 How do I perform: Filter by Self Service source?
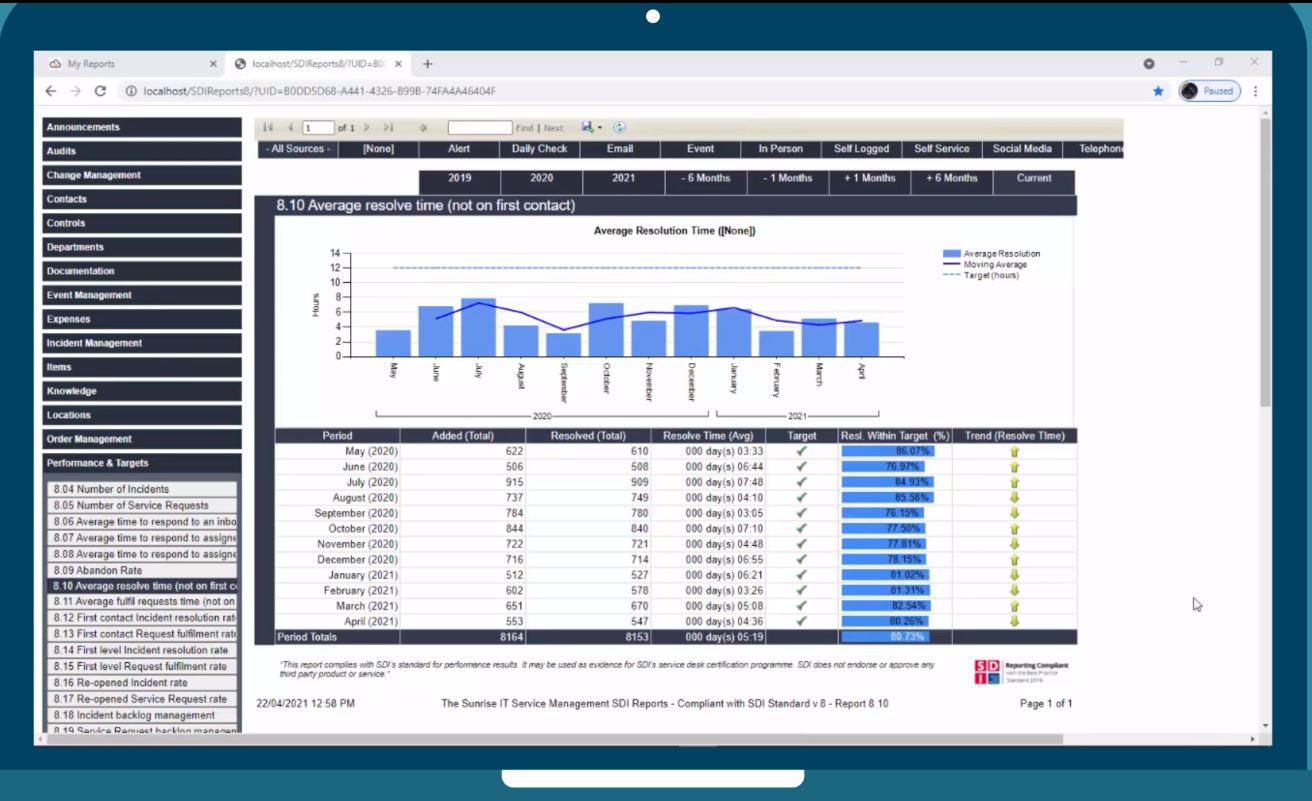pyautogui.click(x=942, y=149)
